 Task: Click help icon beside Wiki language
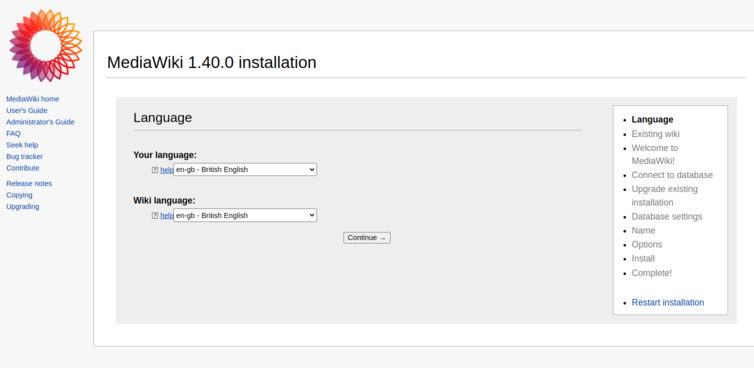point(155,216)
